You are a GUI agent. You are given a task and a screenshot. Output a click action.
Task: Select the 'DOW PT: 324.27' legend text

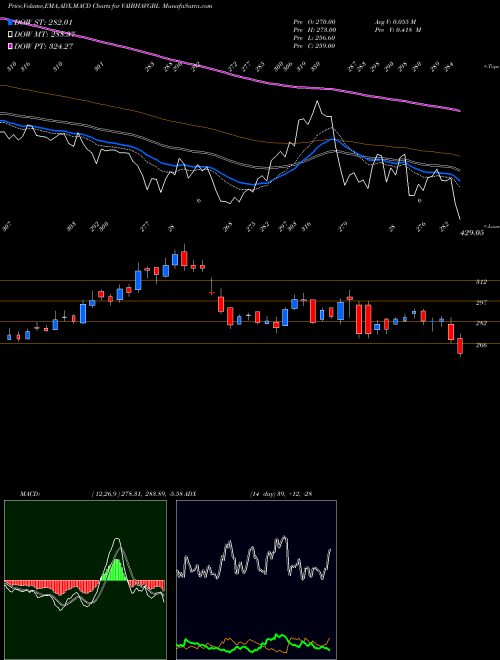(44, 46)
